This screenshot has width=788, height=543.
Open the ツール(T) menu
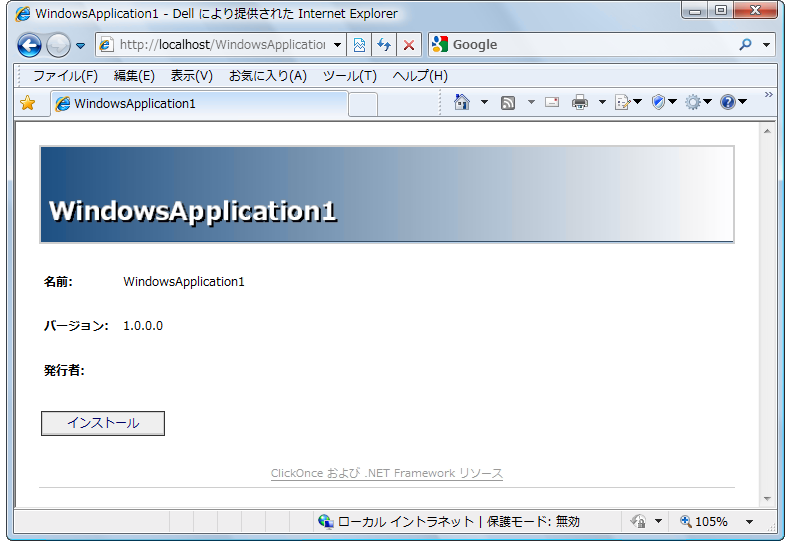(350, 76)
